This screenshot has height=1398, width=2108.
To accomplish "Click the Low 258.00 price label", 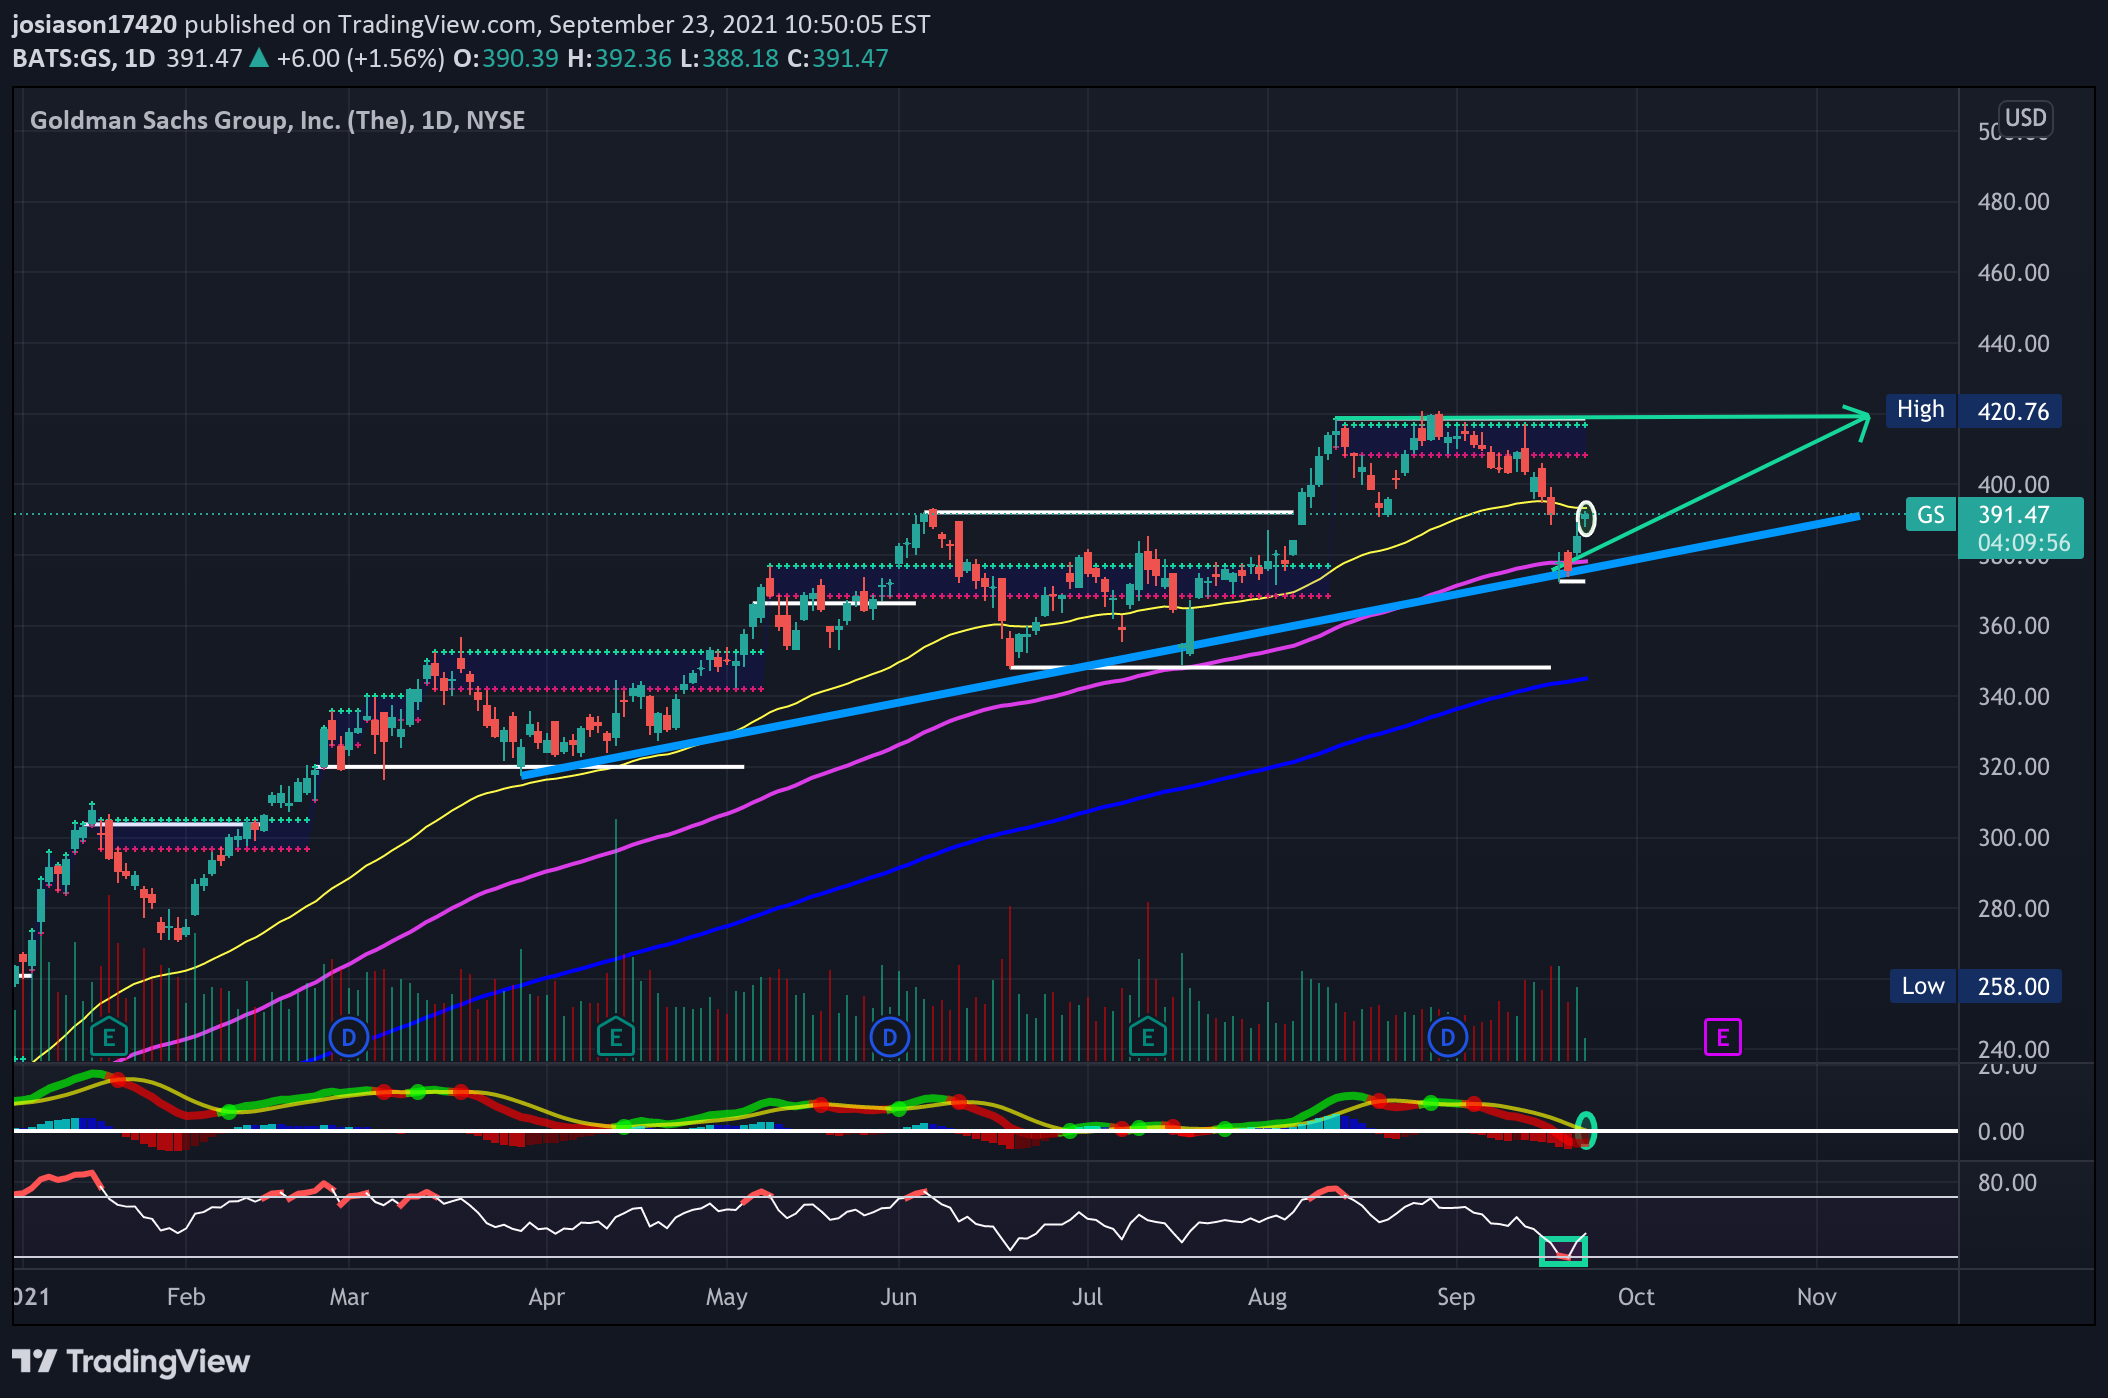I will pyautogui.click(x=1975, y=986).
